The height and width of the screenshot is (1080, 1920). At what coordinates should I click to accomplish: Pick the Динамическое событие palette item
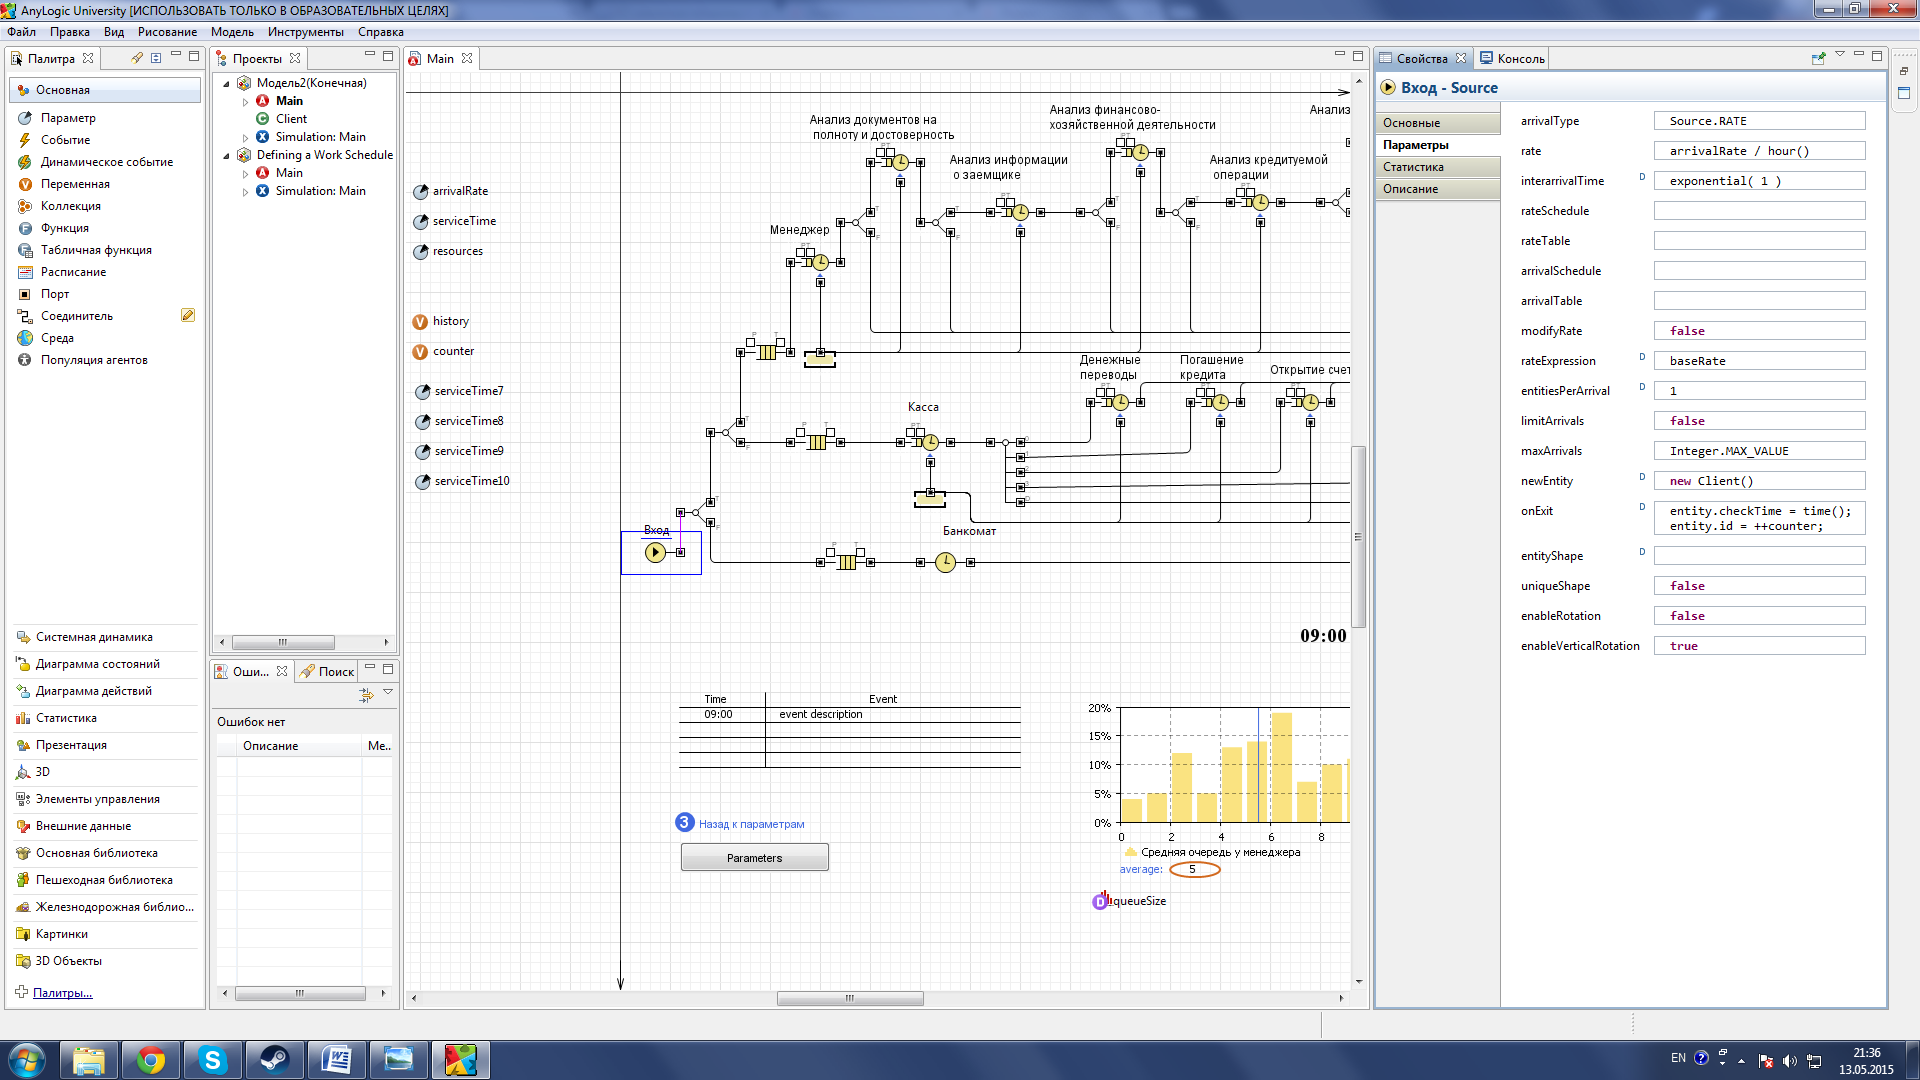(106, 162)
